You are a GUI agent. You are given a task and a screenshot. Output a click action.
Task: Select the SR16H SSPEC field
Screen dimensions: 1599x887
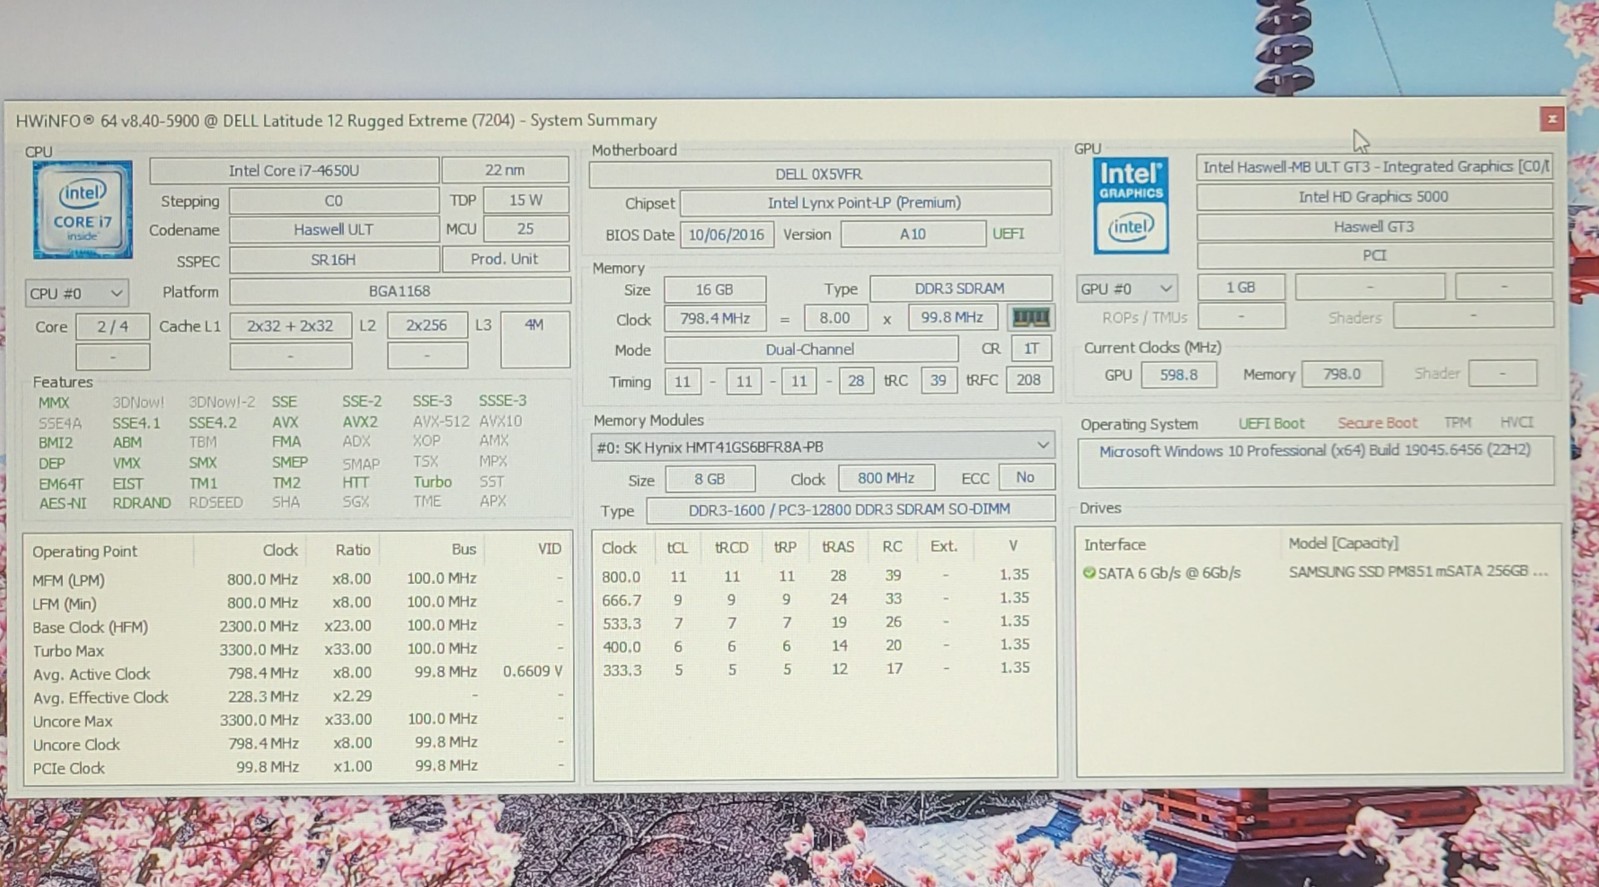click(x=334, y=259)
